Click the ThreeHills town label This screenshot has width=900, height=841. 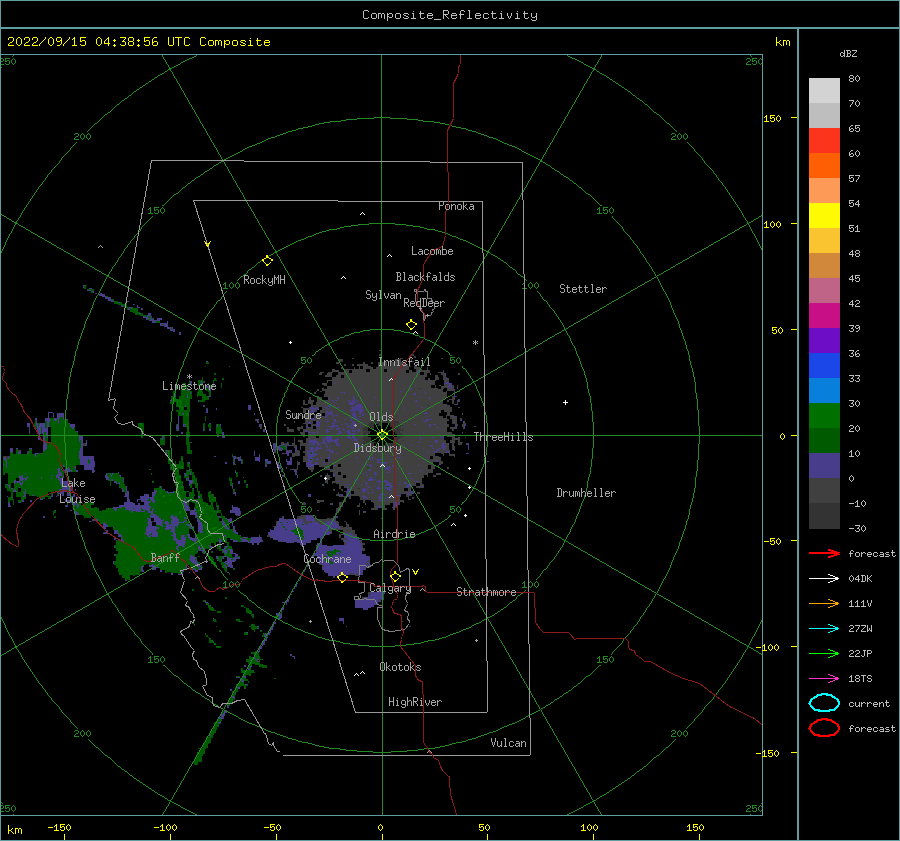[503, 437]
